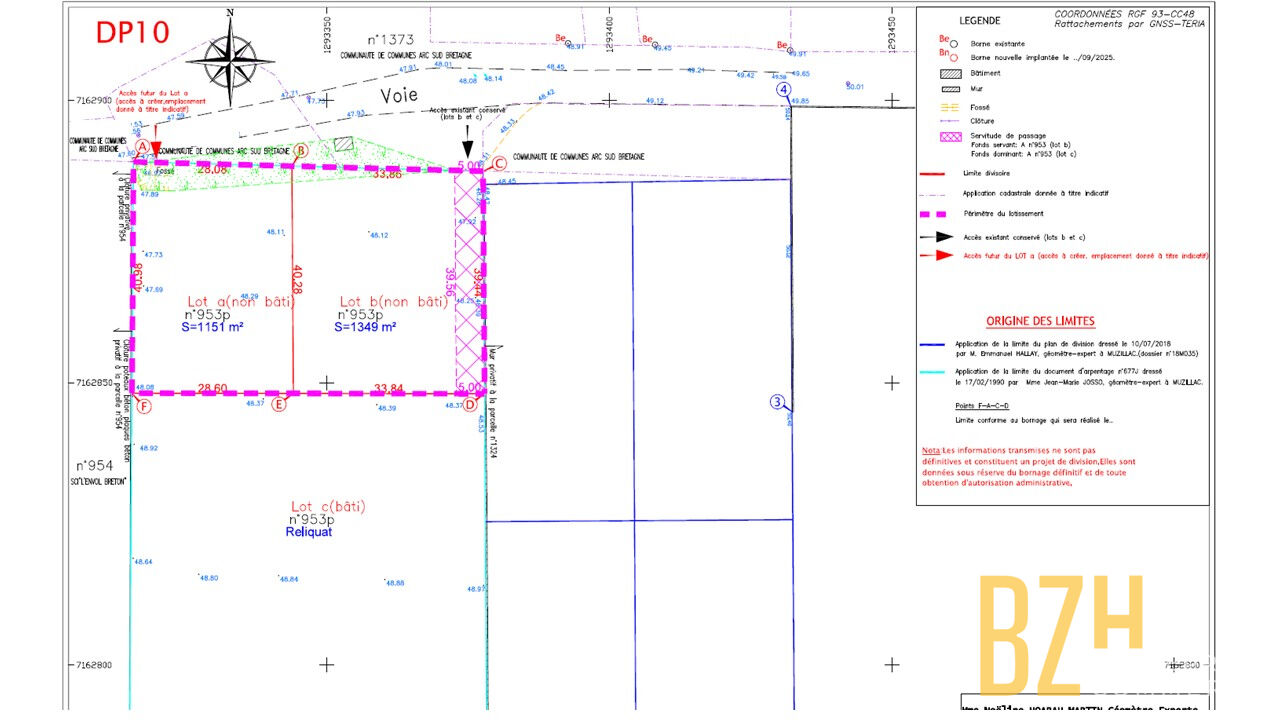Click boundary point marker A

tap(142, 147)
